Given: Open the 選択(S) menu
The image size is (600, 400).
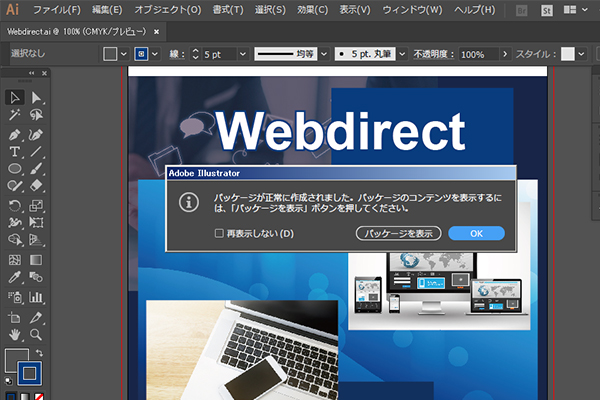Looking at the screenshot, I should [270, 10].
